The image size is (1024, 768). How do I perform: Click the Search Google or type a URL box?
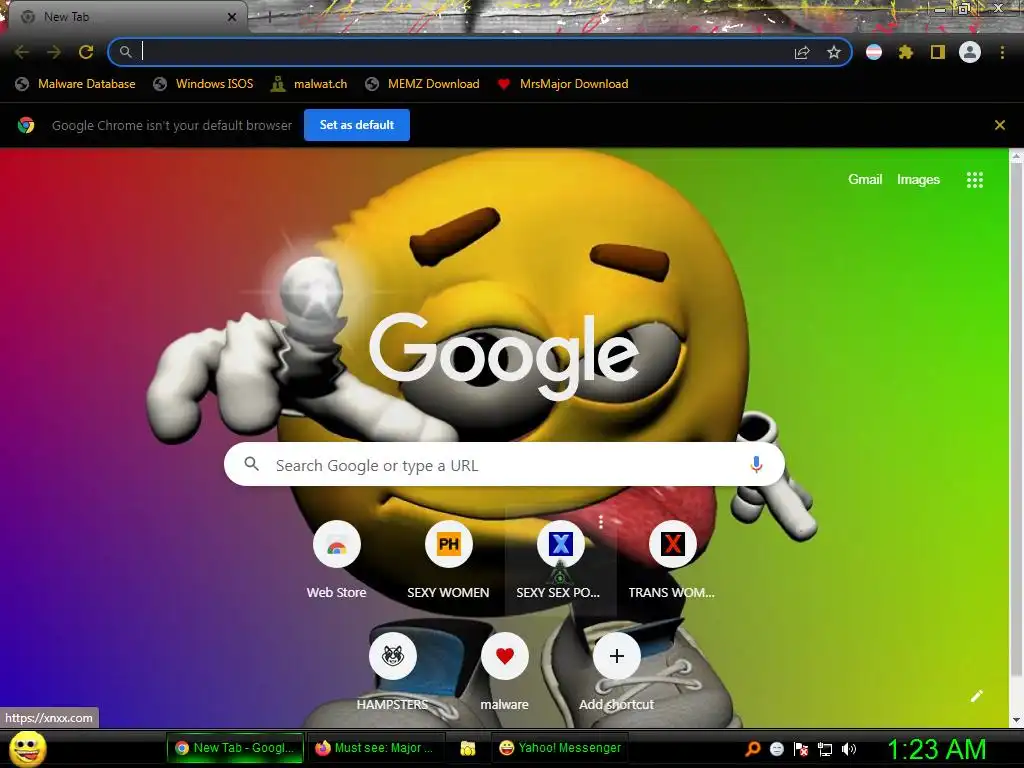[504, 464]
